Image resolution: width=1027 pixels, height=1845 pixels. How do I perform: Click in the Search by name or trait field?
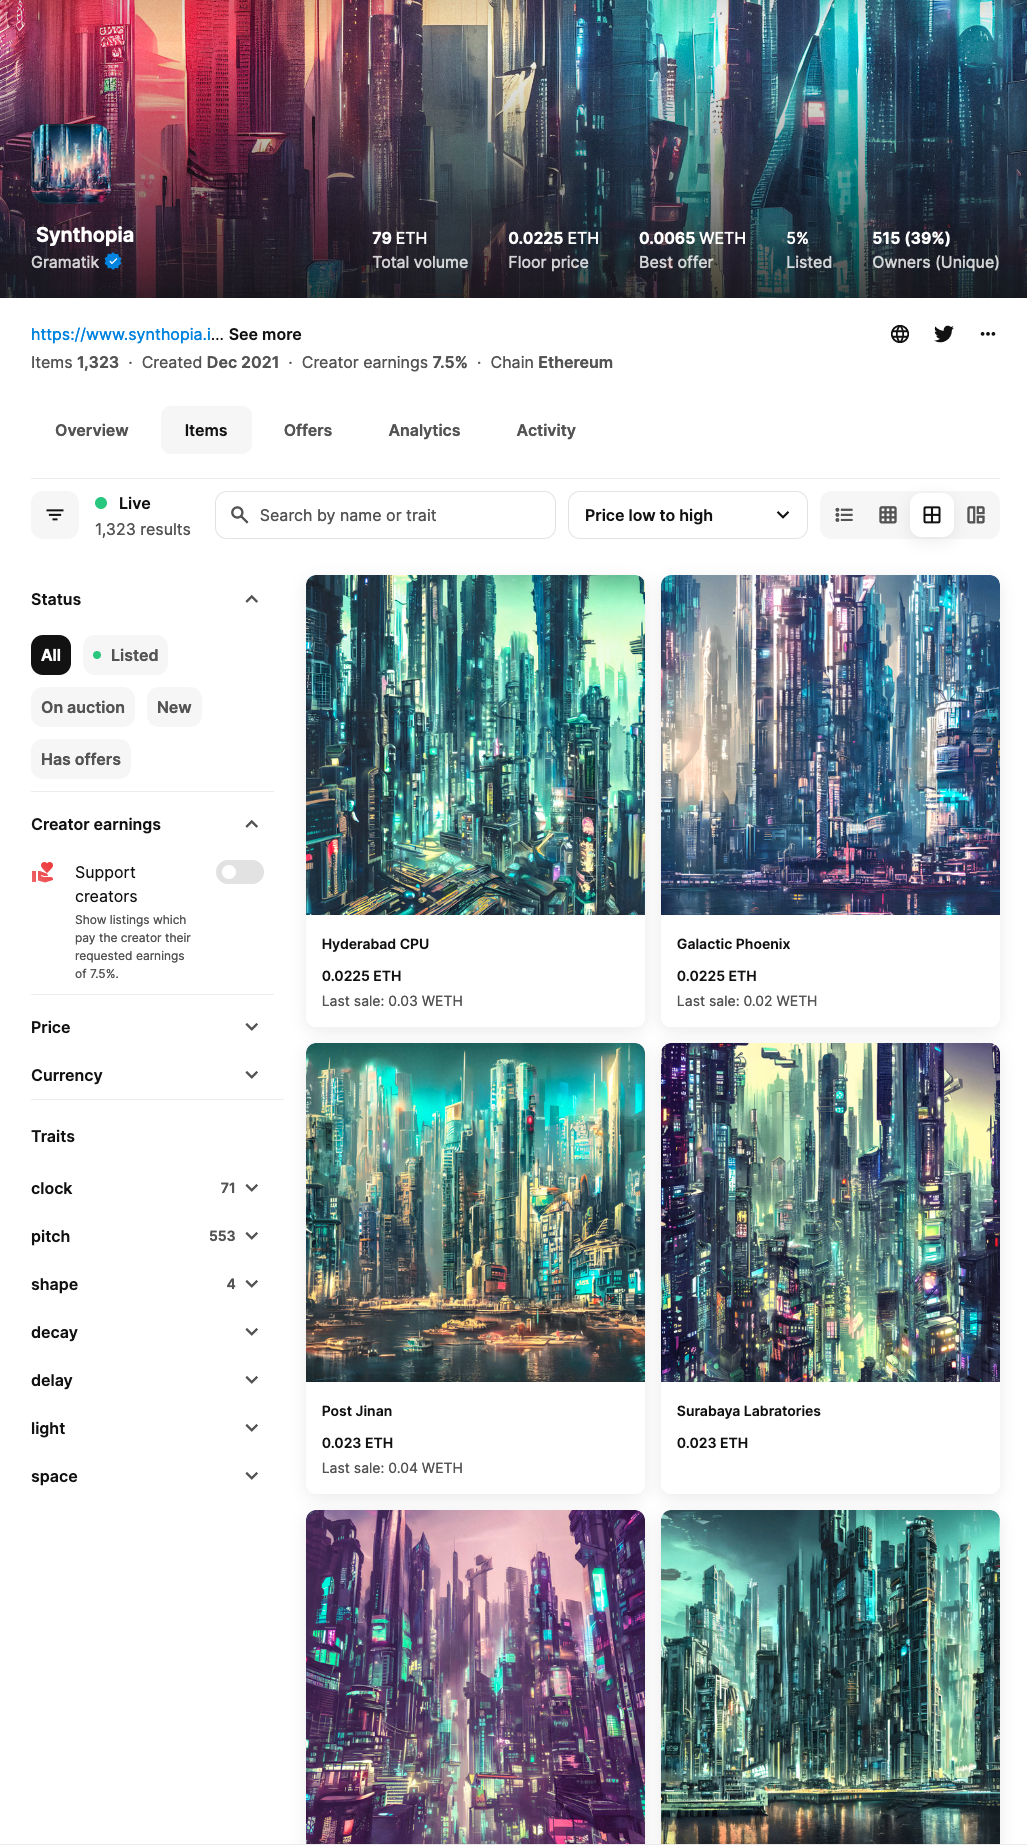[385, 515]
